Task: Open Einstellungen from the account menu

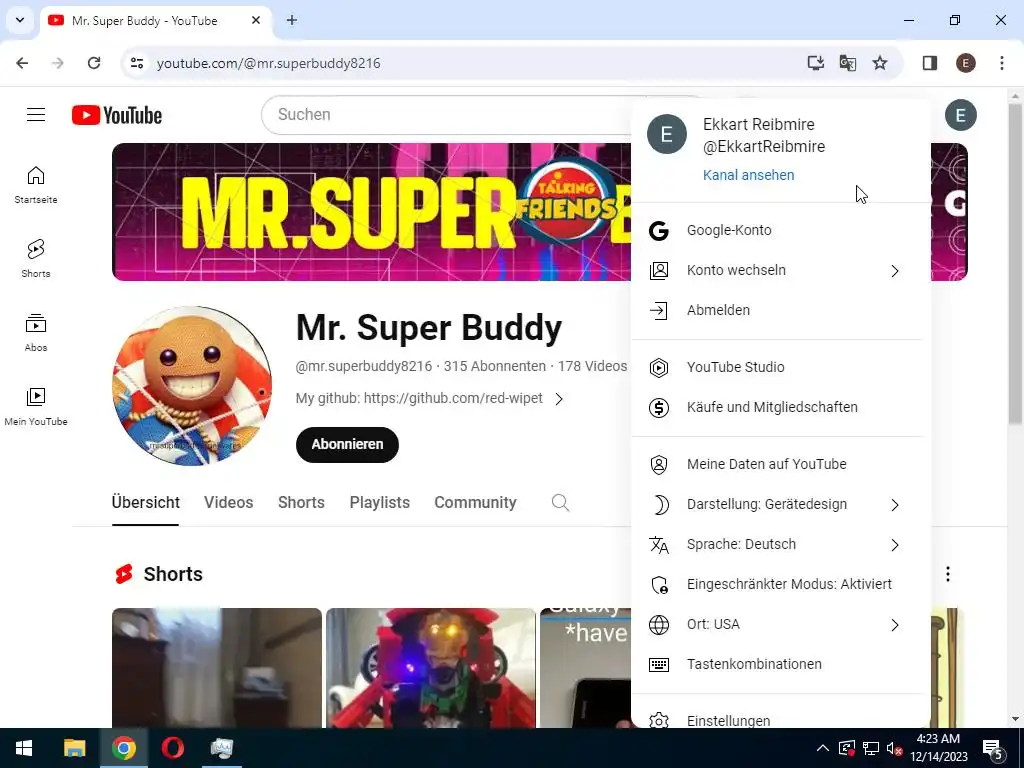Action: click(x=780, y=718)
